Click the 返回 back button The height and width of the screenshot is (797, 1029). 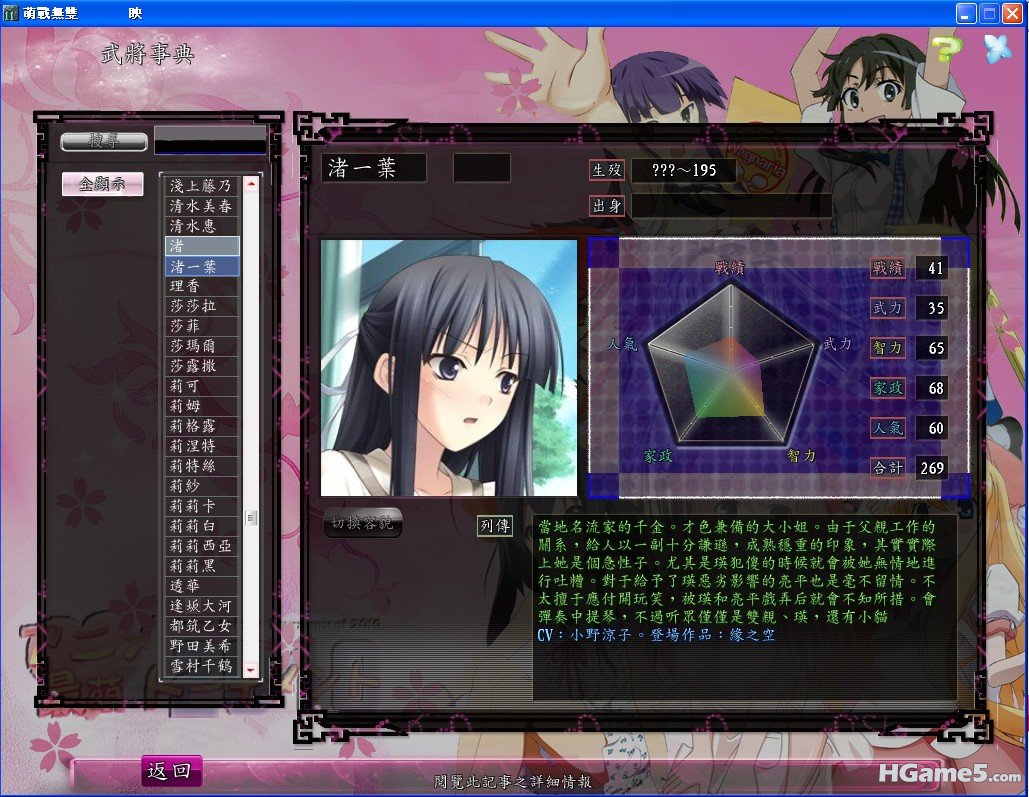click(x=171, y=770)
